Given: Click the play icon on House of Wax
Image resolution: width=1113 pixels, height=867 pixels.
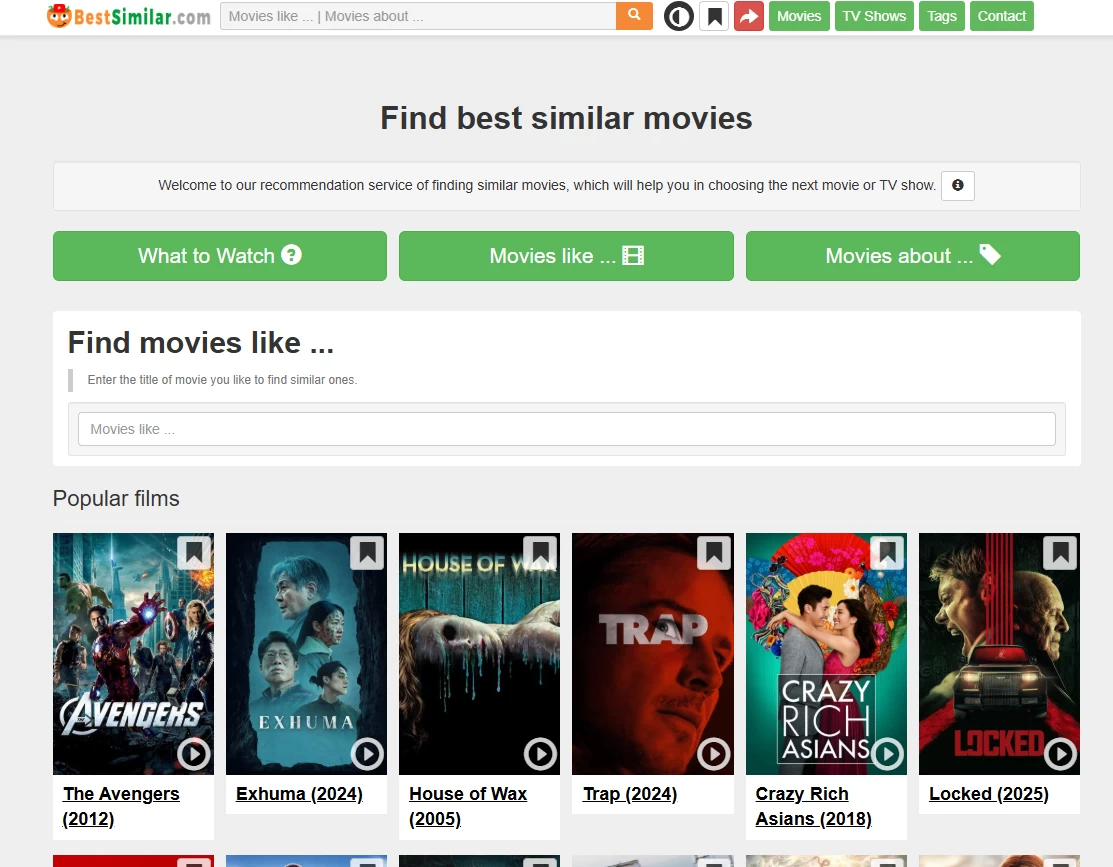Looking at the screenshot, I should [x=540, y=754].
